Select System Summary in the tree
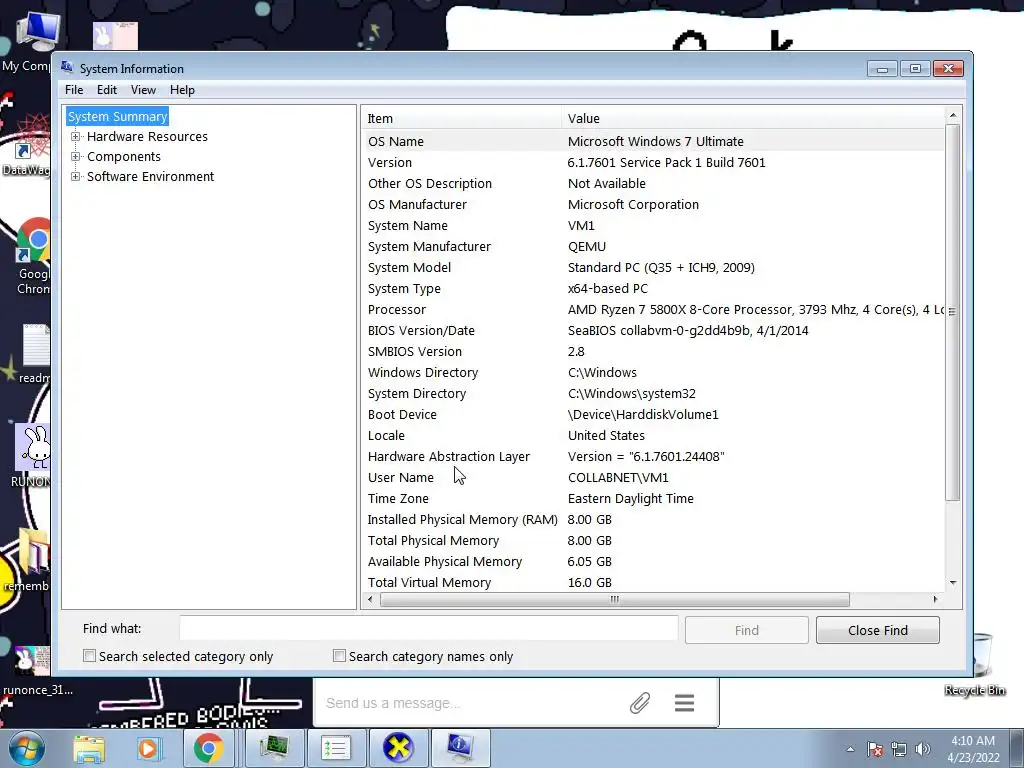The width and height of the screenshot is (1024, 768). pyautogui.click(x=118, y=116)
